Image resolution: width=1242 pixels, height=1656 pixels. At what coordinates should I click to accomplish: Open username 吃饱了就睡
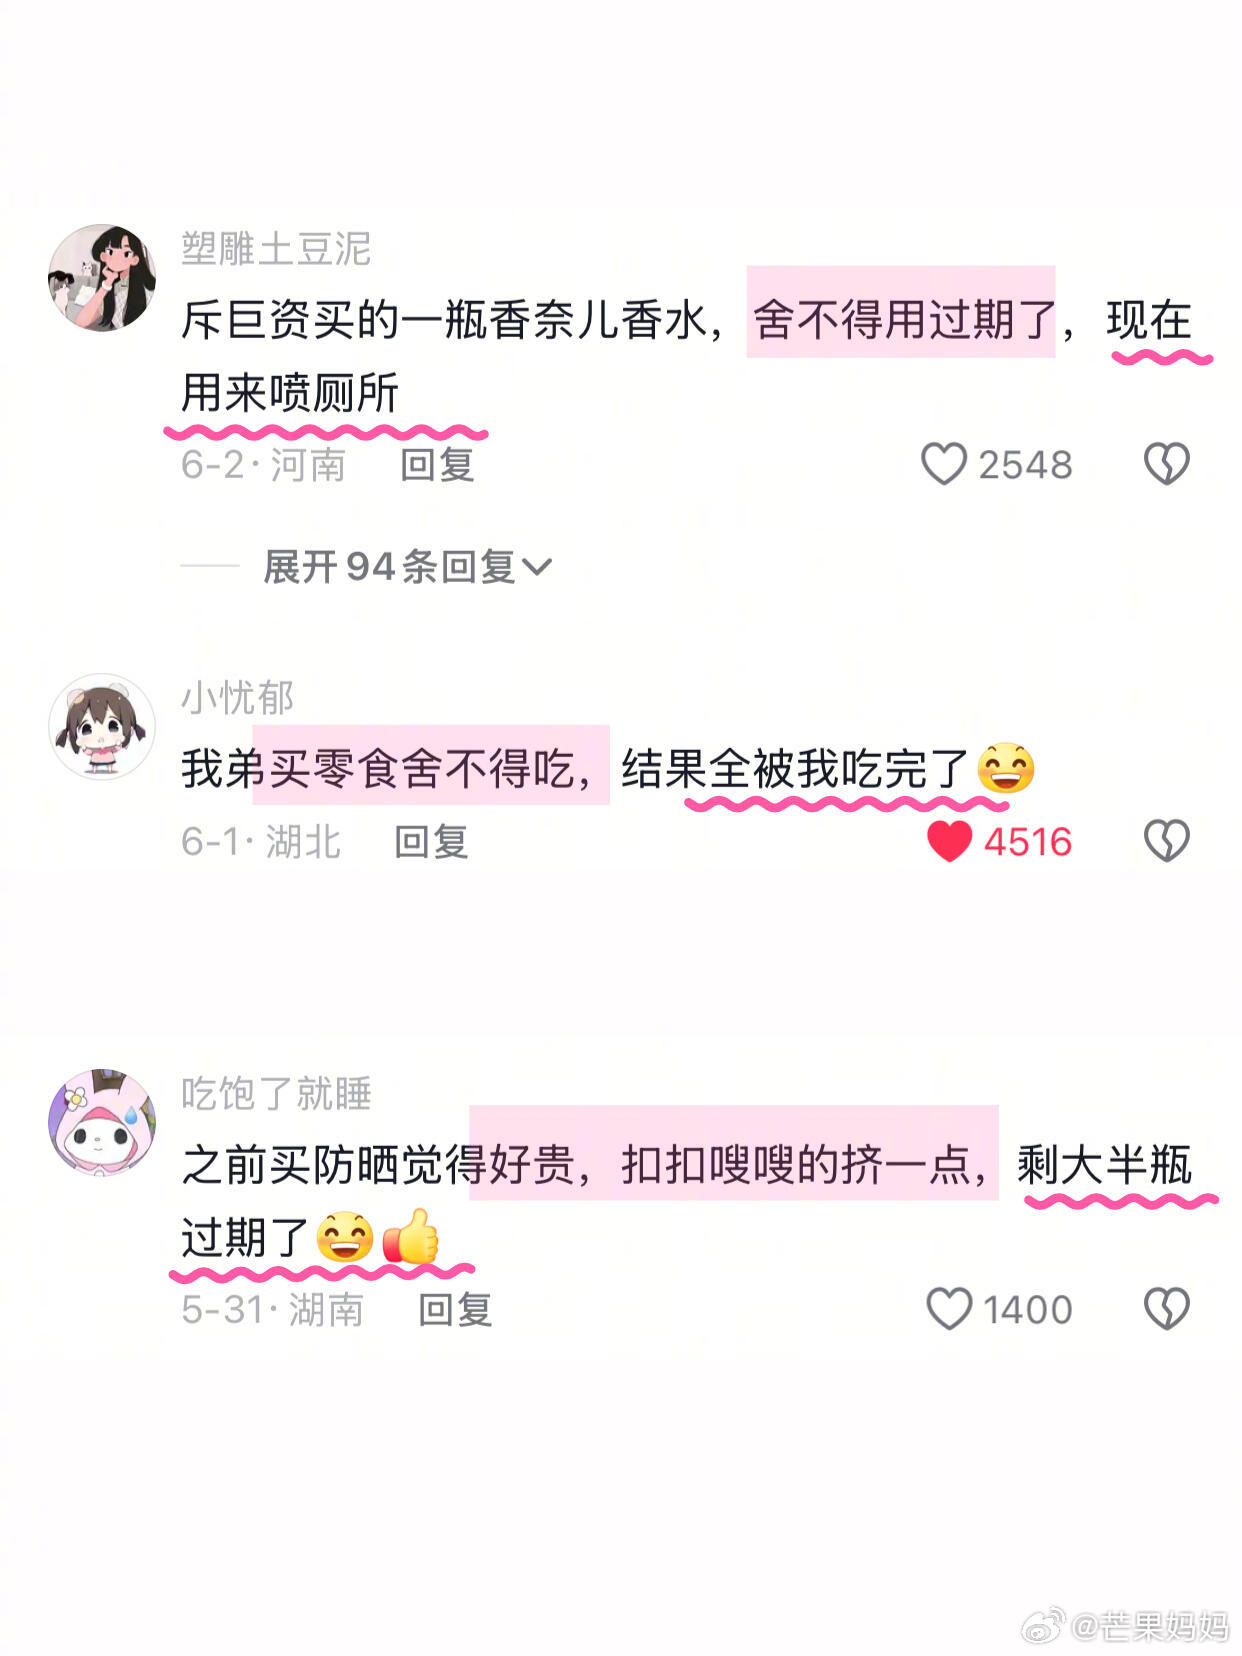[276, 1093]
